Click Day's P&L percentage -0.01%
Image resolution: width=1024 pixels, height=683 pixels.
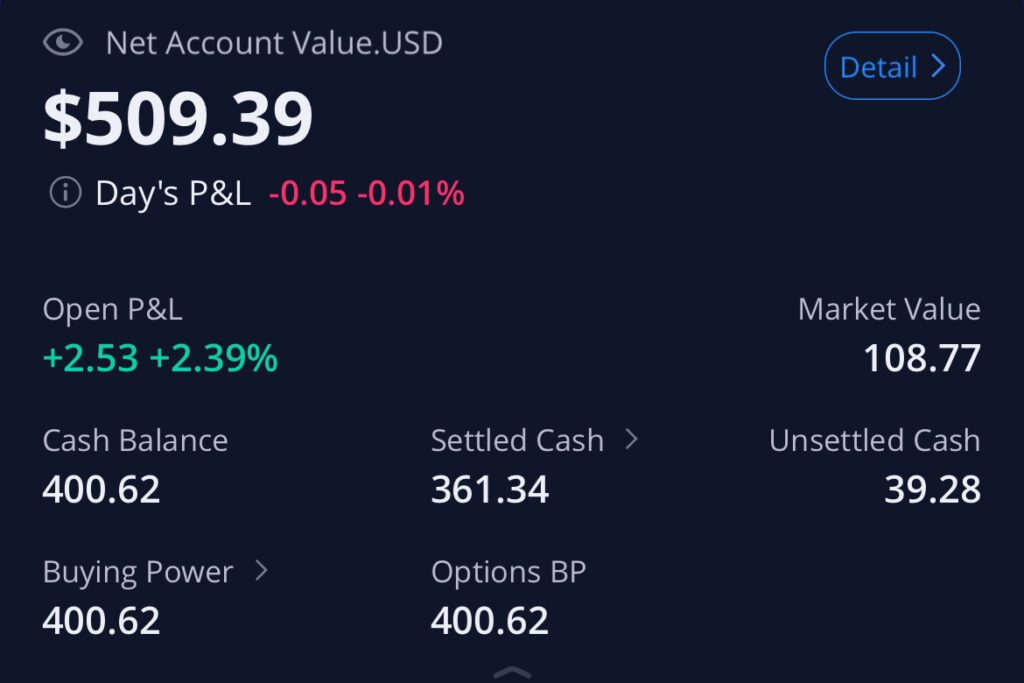(411, 193)
